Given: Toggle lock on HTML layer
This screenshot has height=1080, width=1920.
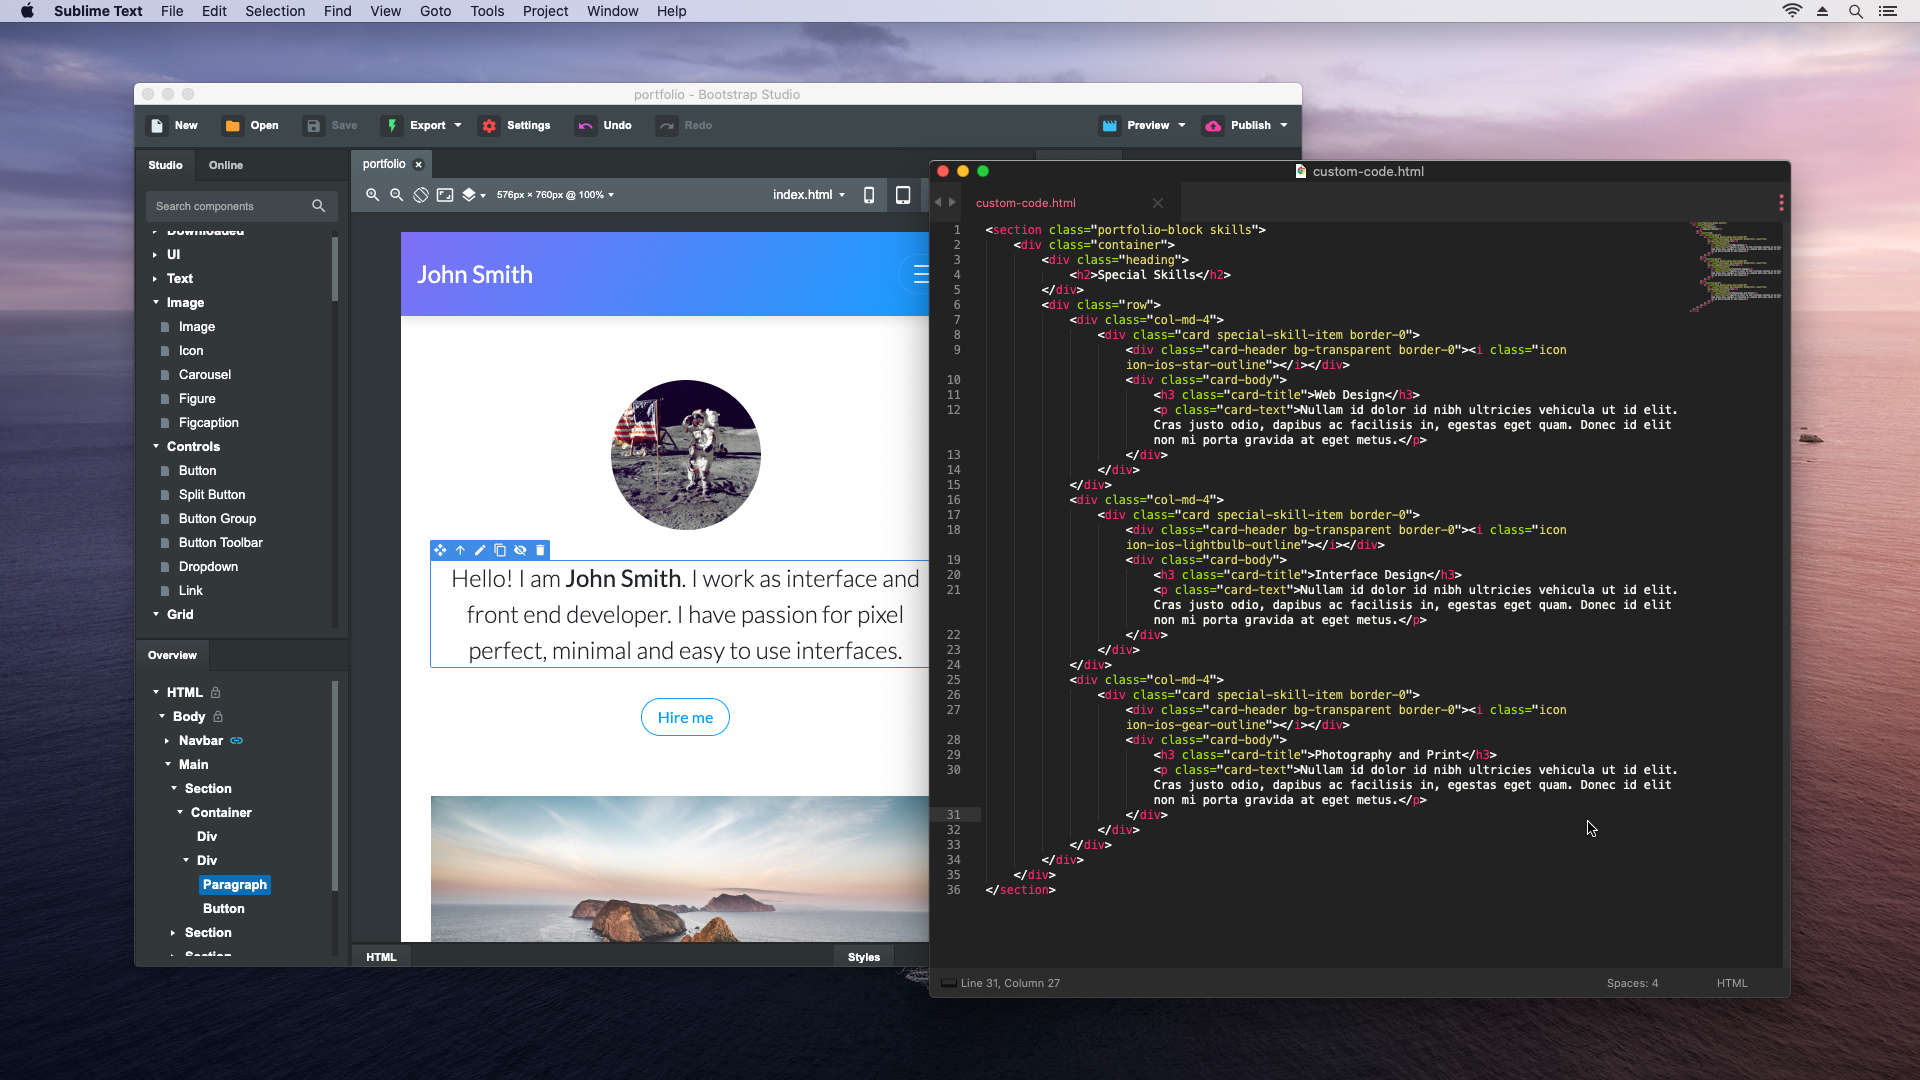Looking at the screenshot, I should pos(215,691).
